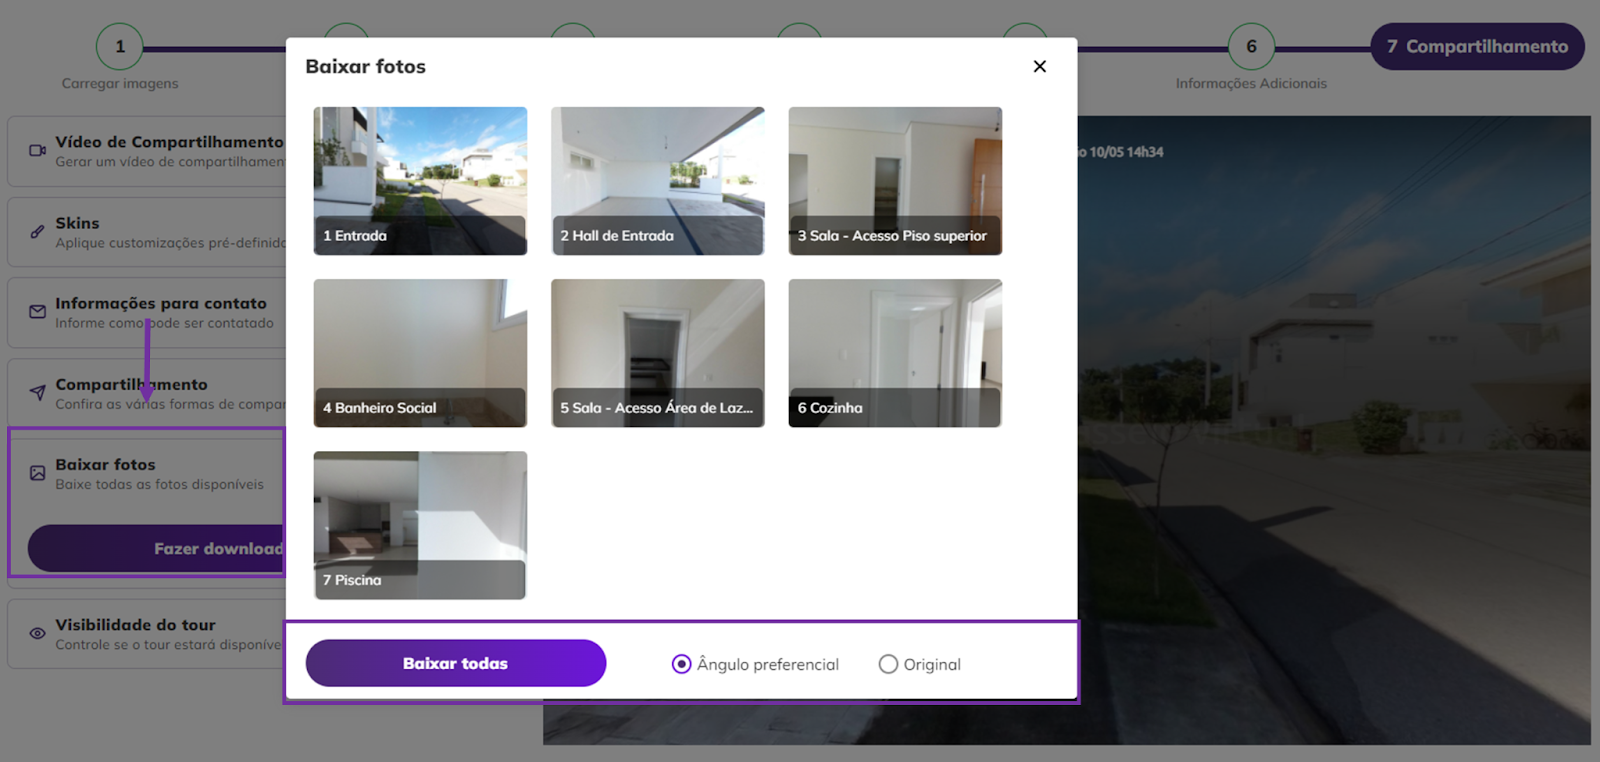Open the Informações para contato section
Screen dimensions: 1600x762
pyautogui.click(x=147, y=312)
